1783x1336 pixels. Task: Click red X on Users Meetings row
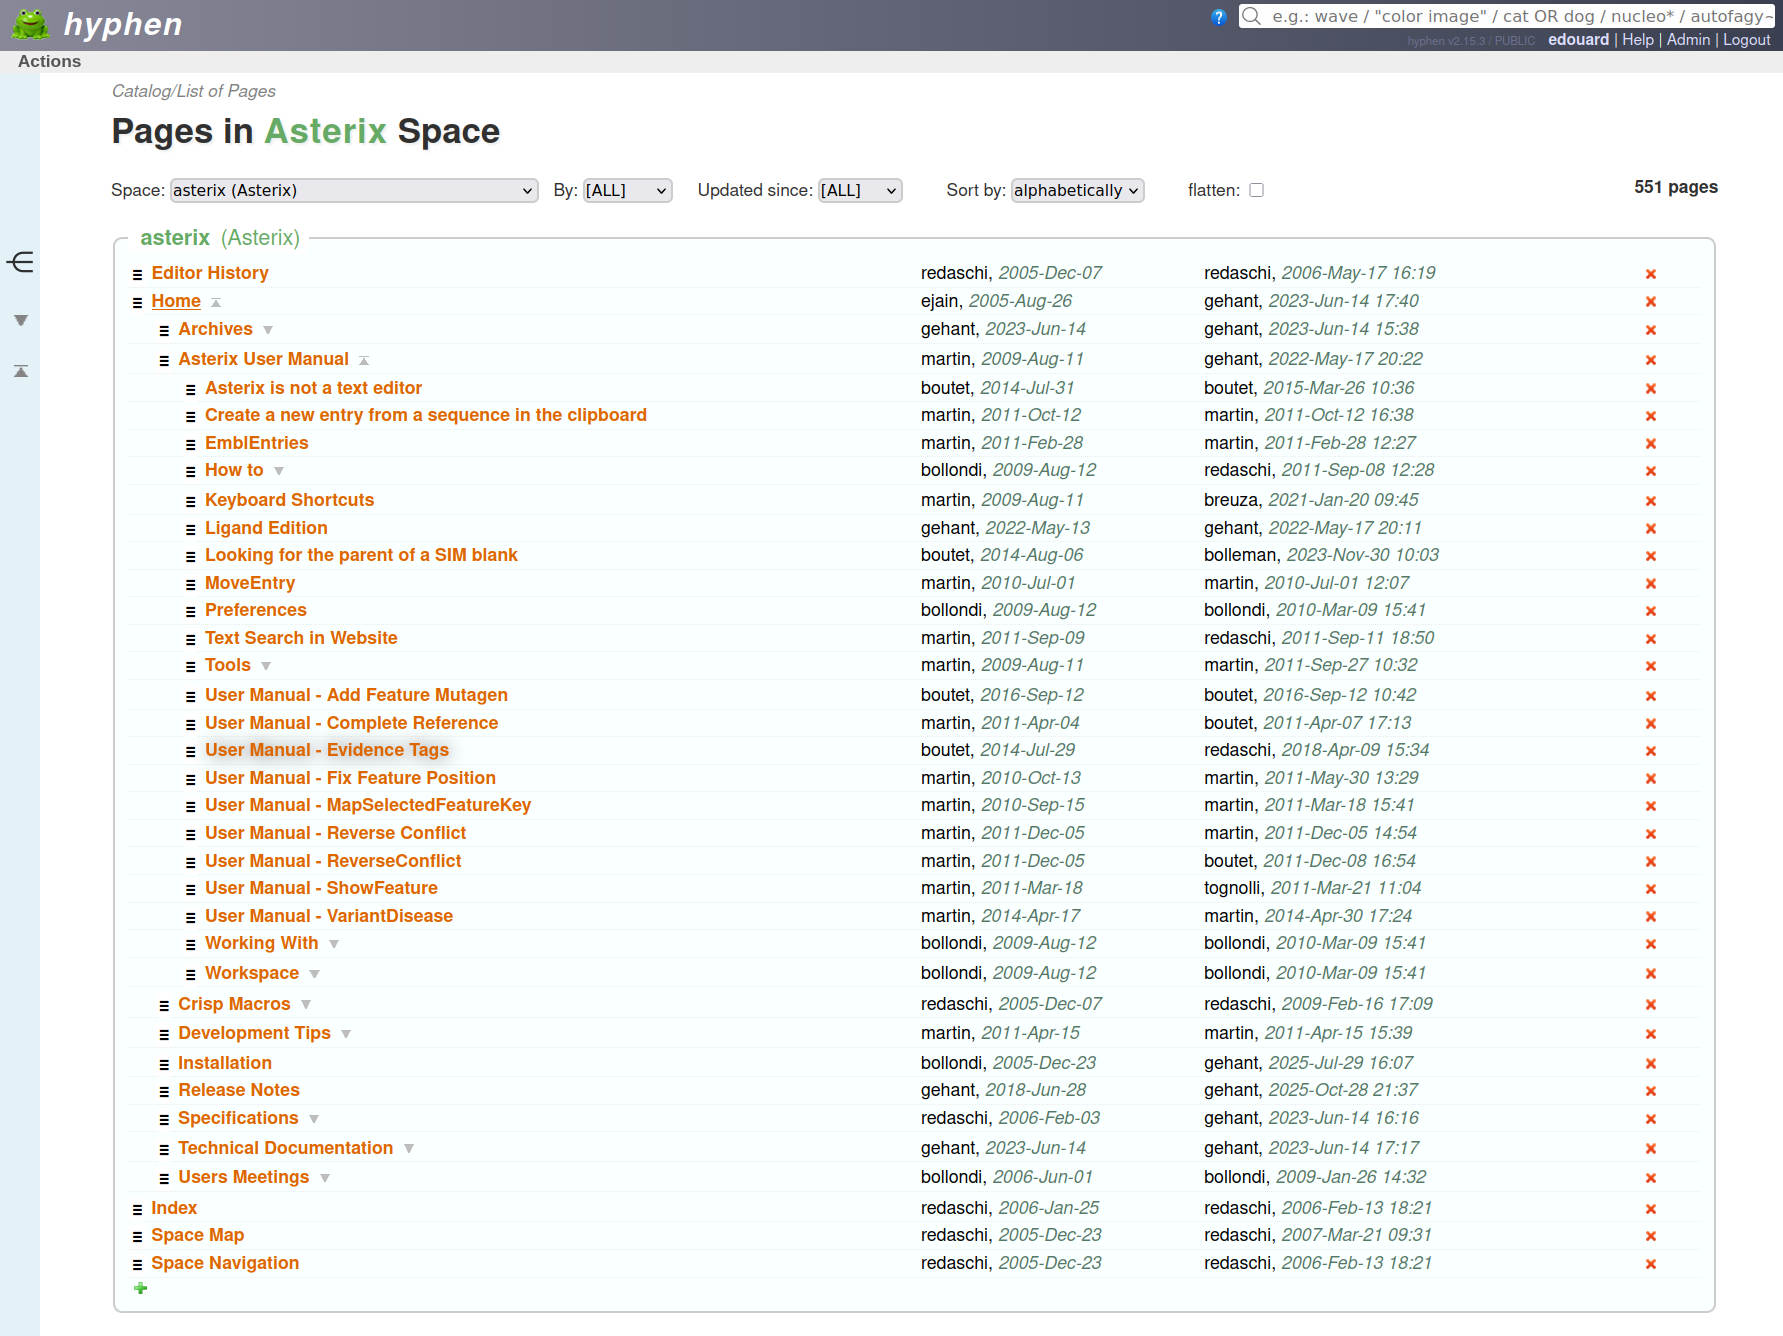[1651, 1178]
